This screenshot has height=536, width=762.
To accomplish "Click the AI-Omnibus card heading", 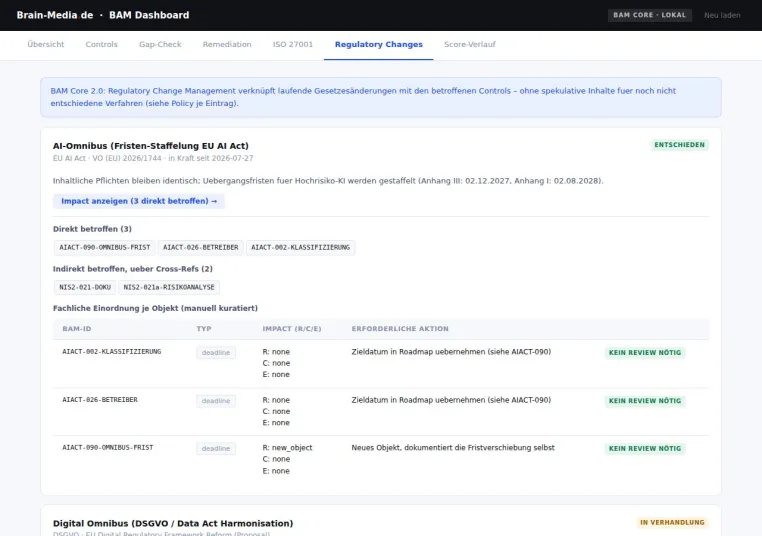I will click(x=151, y=146).
